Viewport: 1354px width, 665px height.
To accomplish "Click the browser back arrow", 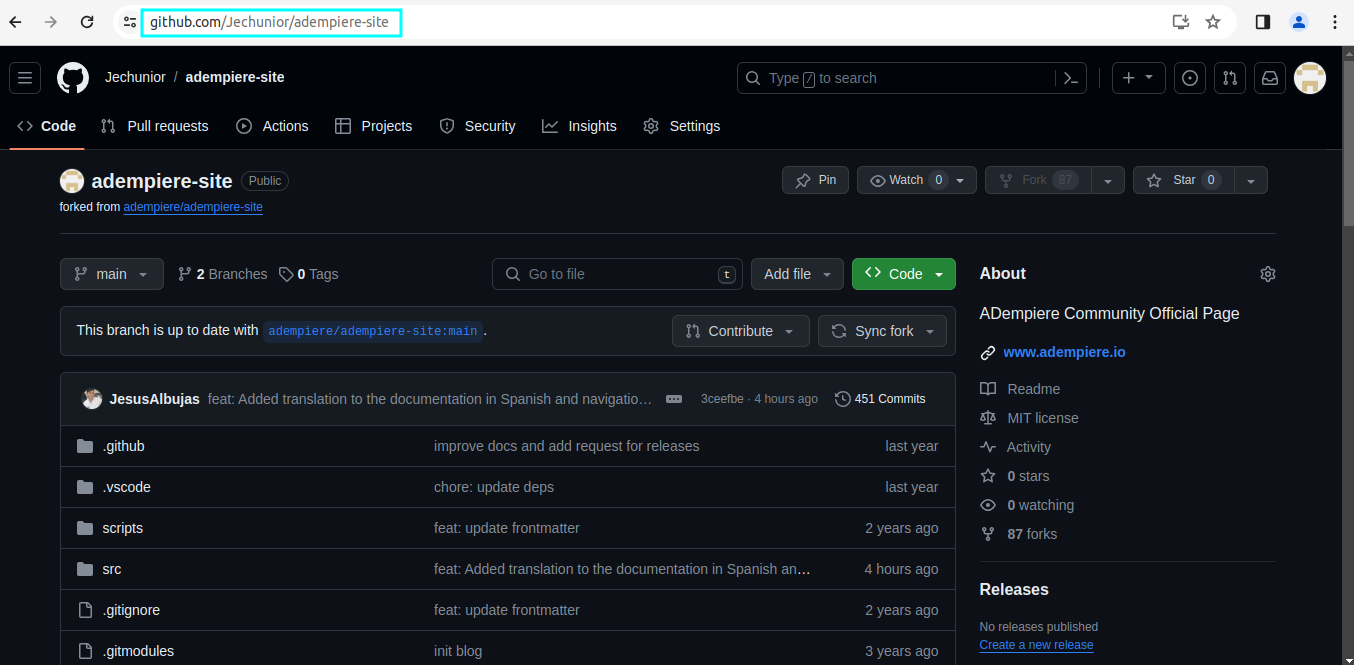I will pos(16,22).
